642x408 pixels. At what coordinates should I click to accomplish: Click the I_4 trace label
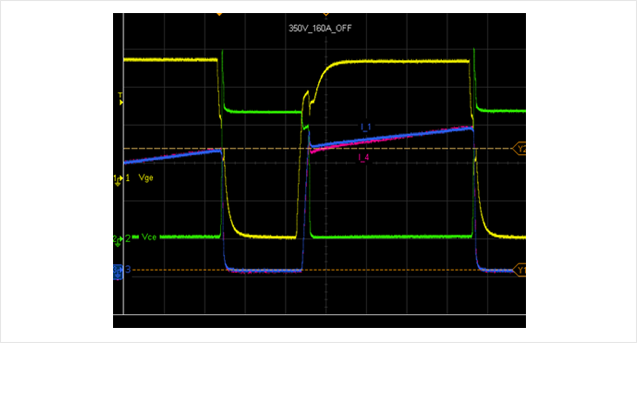click(x=364, y=157)
